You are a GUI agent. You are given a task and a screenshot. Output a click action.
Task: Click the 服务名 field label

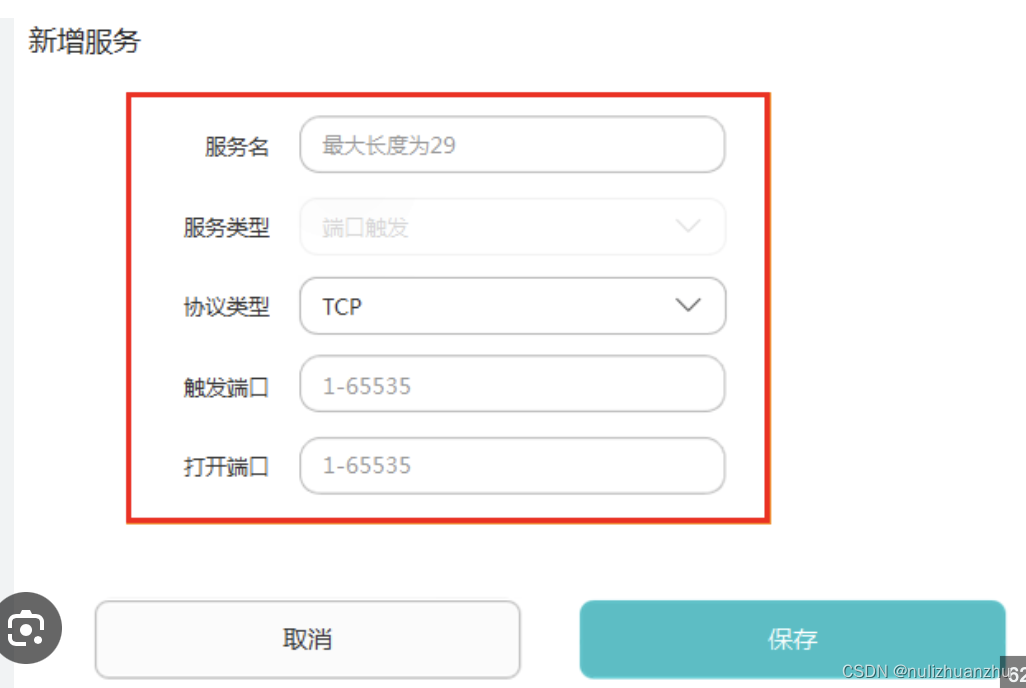pyautogui.click(x=237, y=147)
